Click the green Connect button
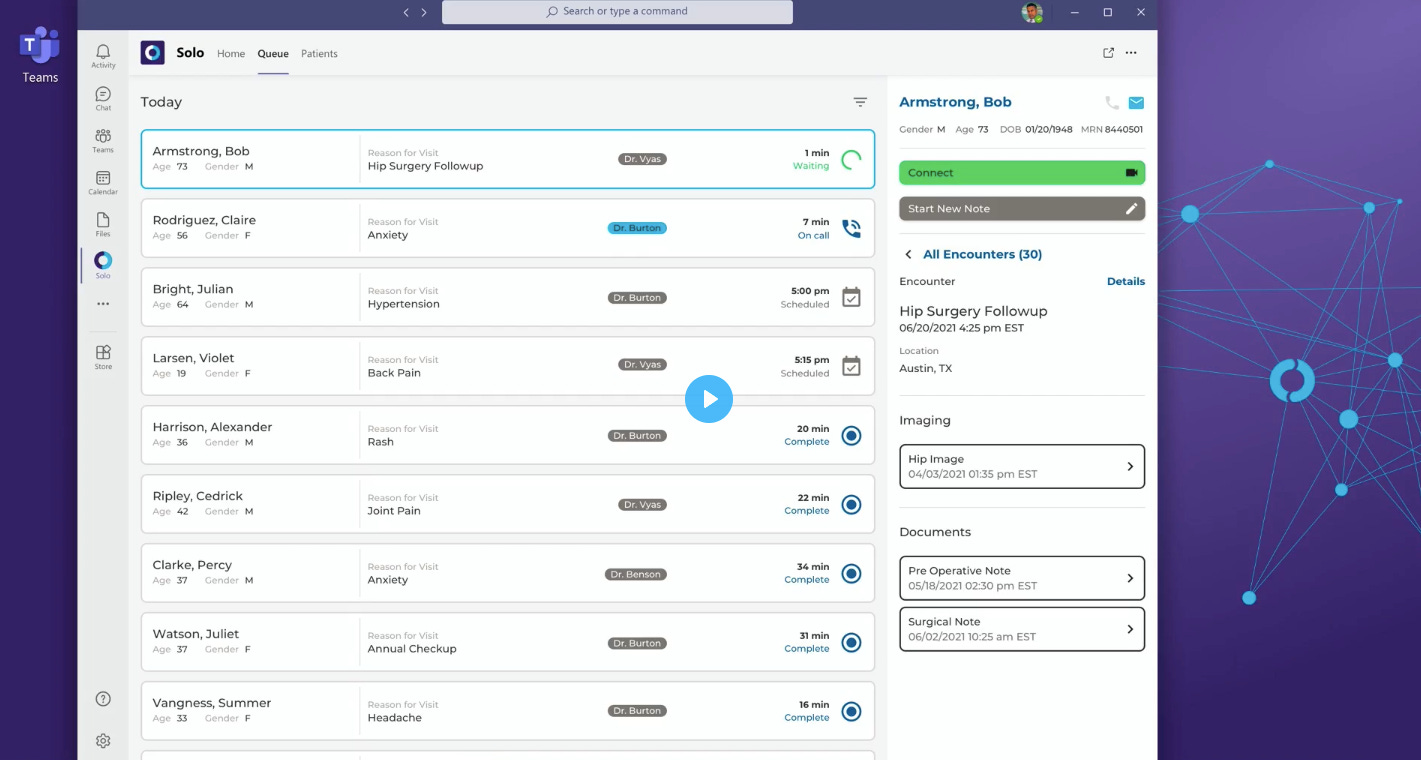Viewport: 1421px width, 760px height. 1022,173
